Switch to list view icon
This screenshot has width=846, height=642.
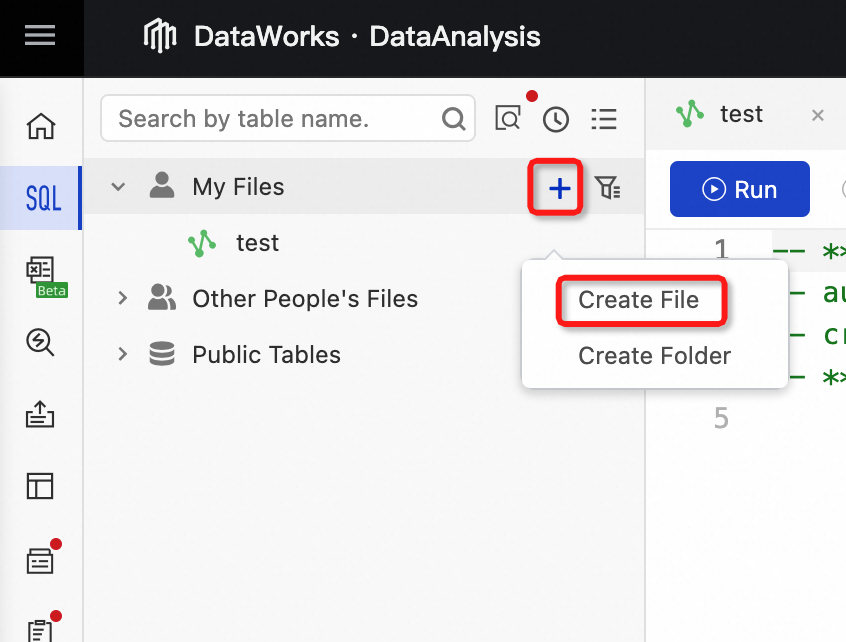coord(604,118)
